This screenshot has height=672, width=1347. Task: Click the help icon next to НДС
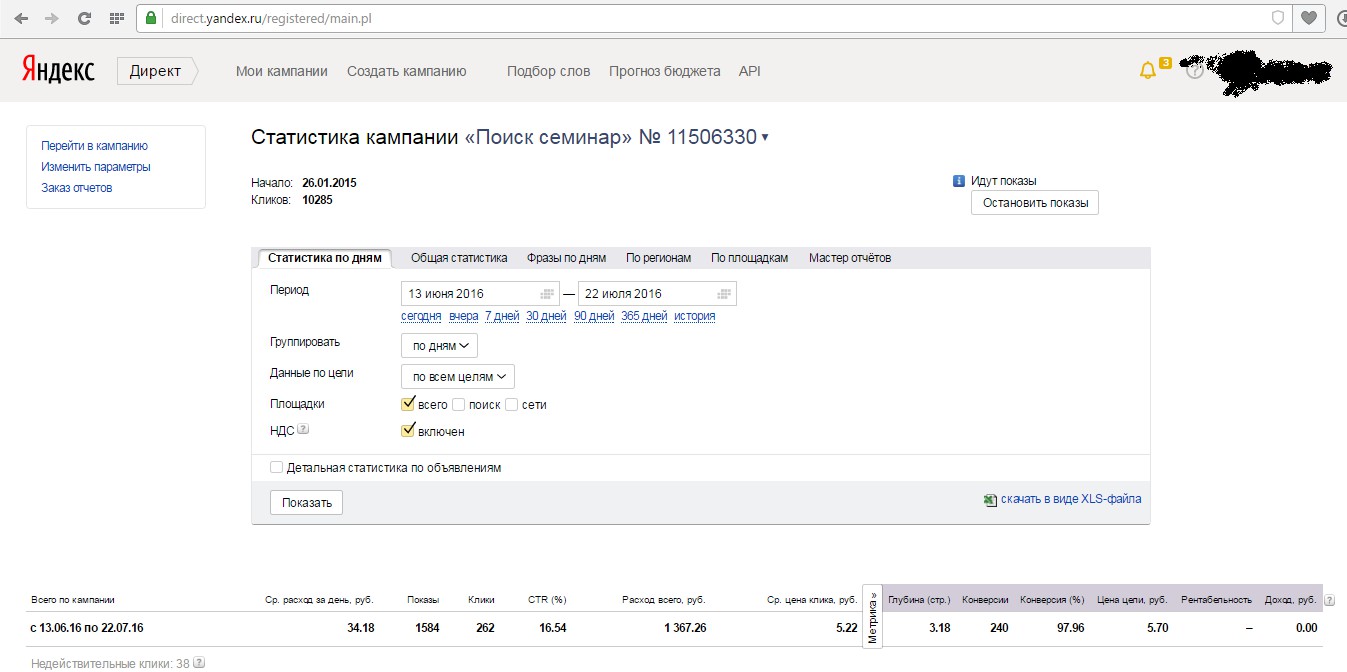tap(303, 430)
